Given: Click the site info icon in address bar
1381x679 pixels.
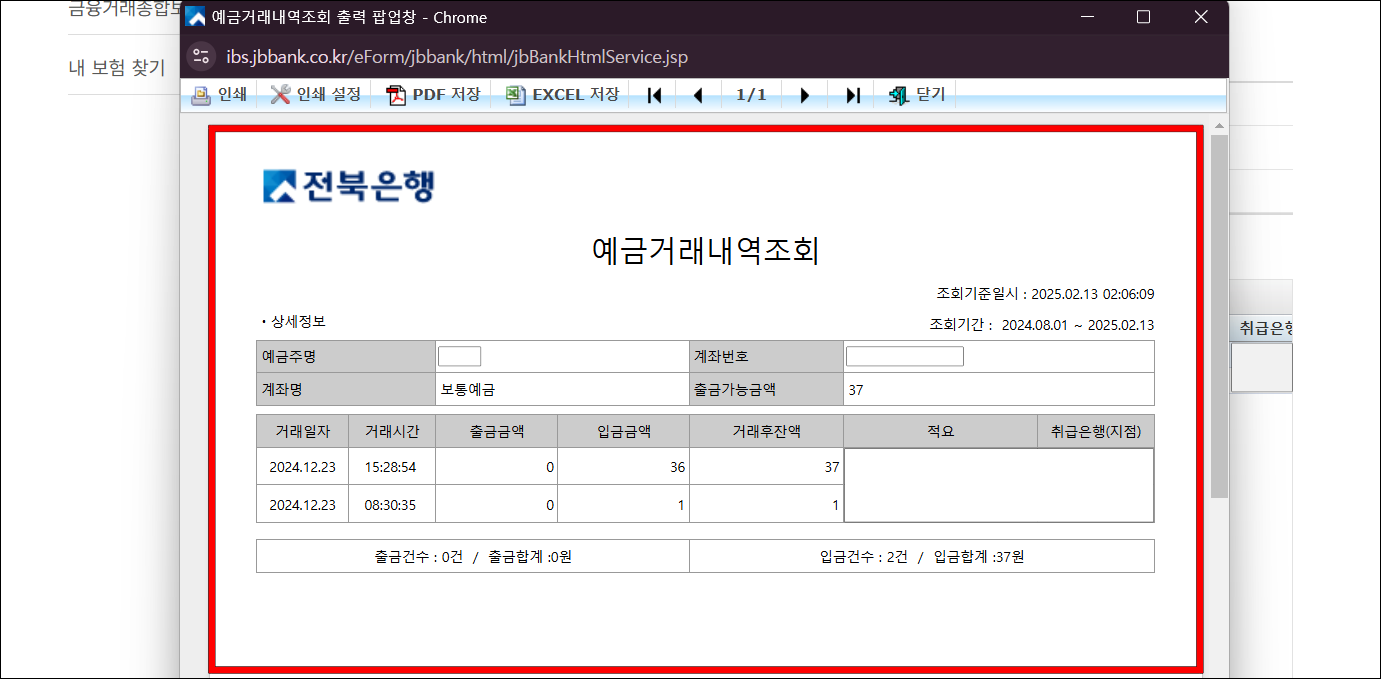Looking at the screenshot, I should pyautogui.click(x=200, y=57).
